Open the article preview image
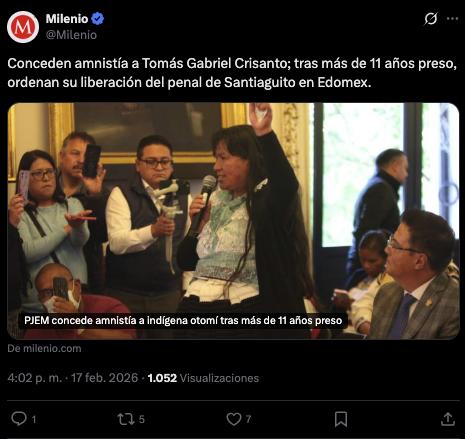 (233, 221)
